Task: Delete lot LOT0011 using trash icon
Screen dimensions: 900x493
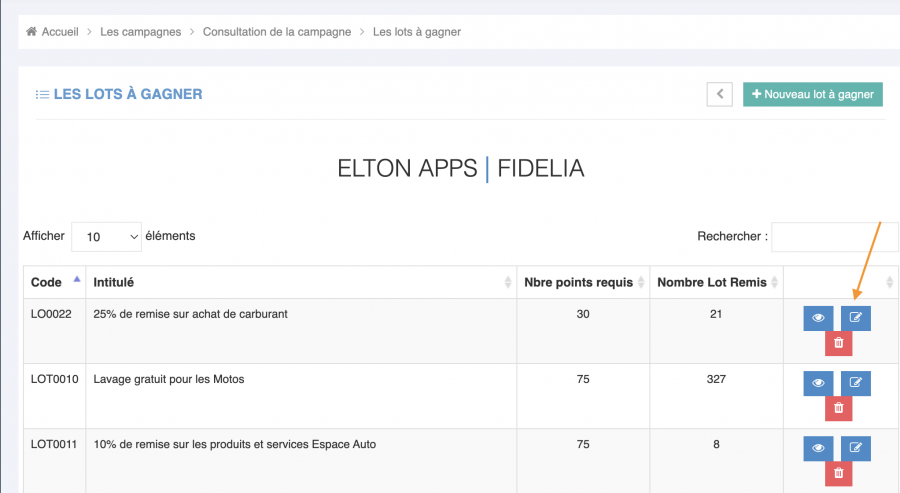Action: tap(838, 473)
